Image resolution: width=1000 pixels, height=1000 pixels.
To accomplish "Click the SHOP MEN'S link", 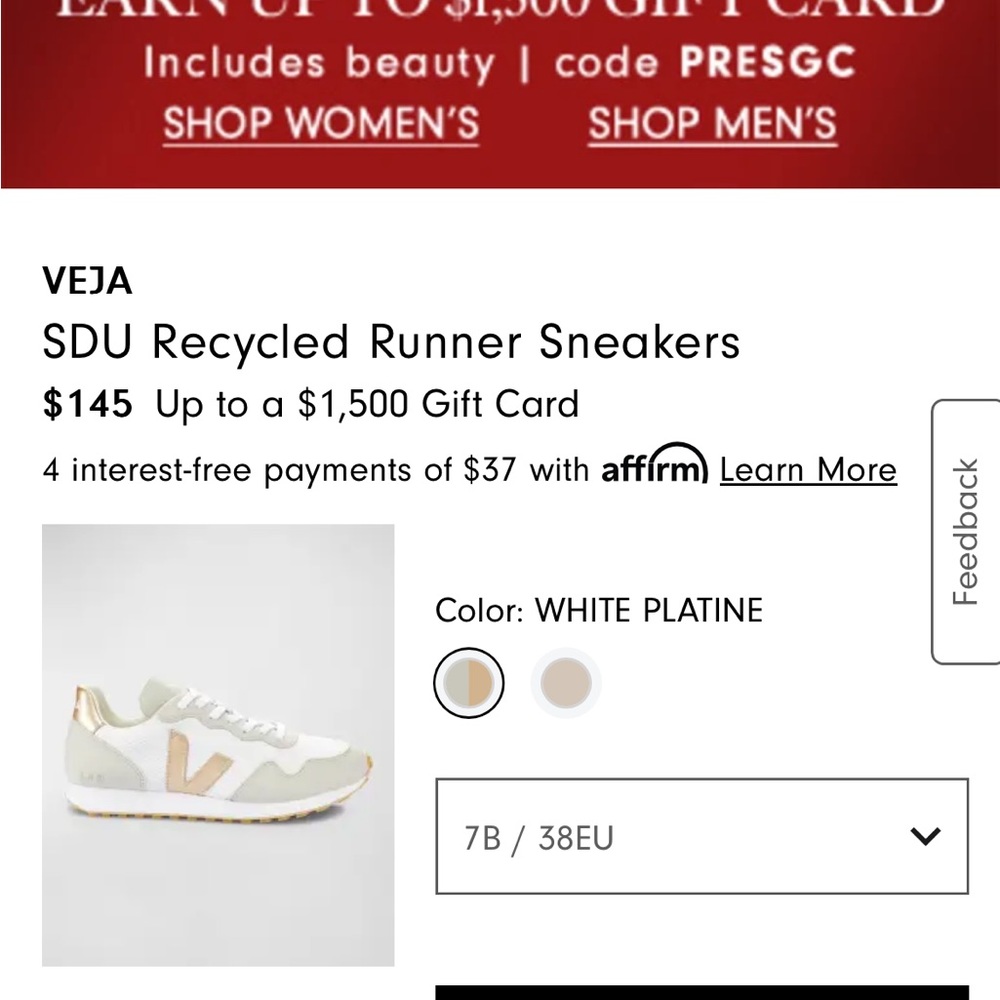I will 712,123.
